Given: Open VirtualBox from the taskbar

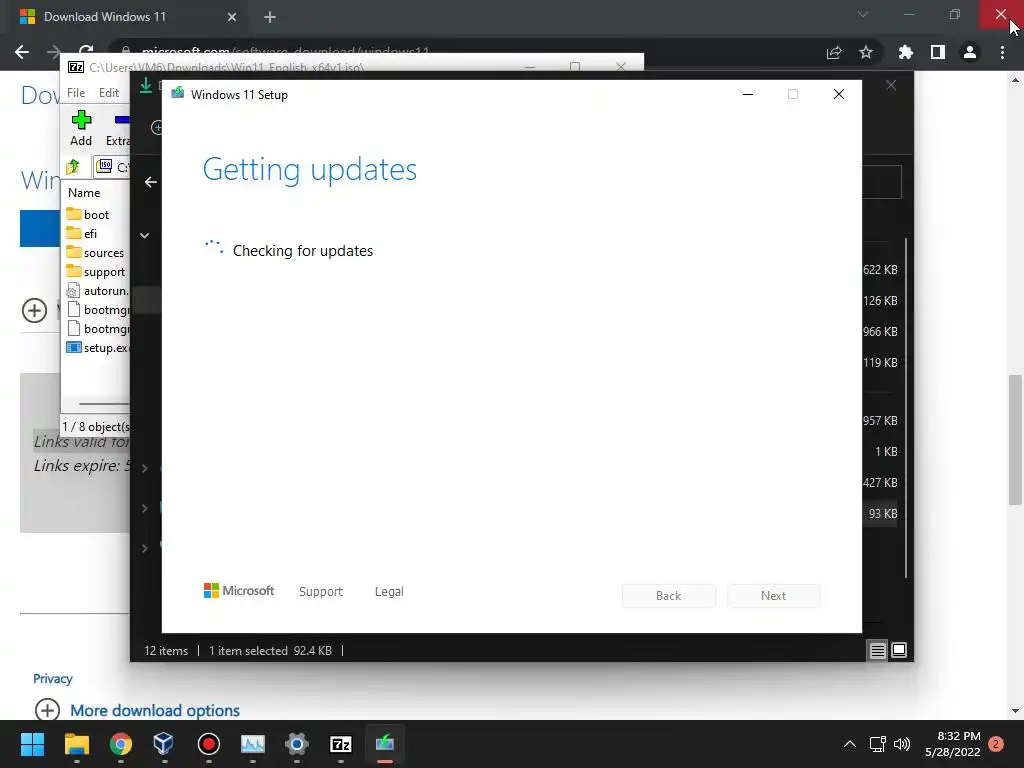Looking at the screenshot, I should 164,744.
